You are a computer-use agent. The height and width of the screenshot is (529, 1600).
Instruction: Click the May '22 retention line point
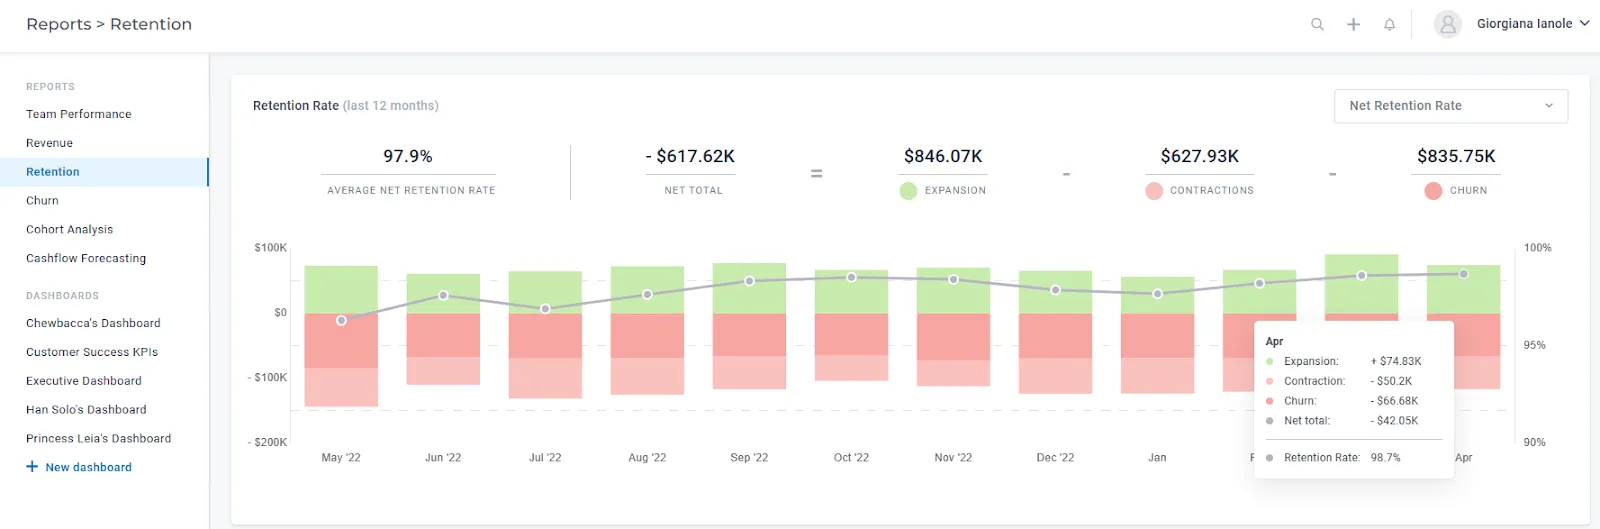click(x=341, y=321)
